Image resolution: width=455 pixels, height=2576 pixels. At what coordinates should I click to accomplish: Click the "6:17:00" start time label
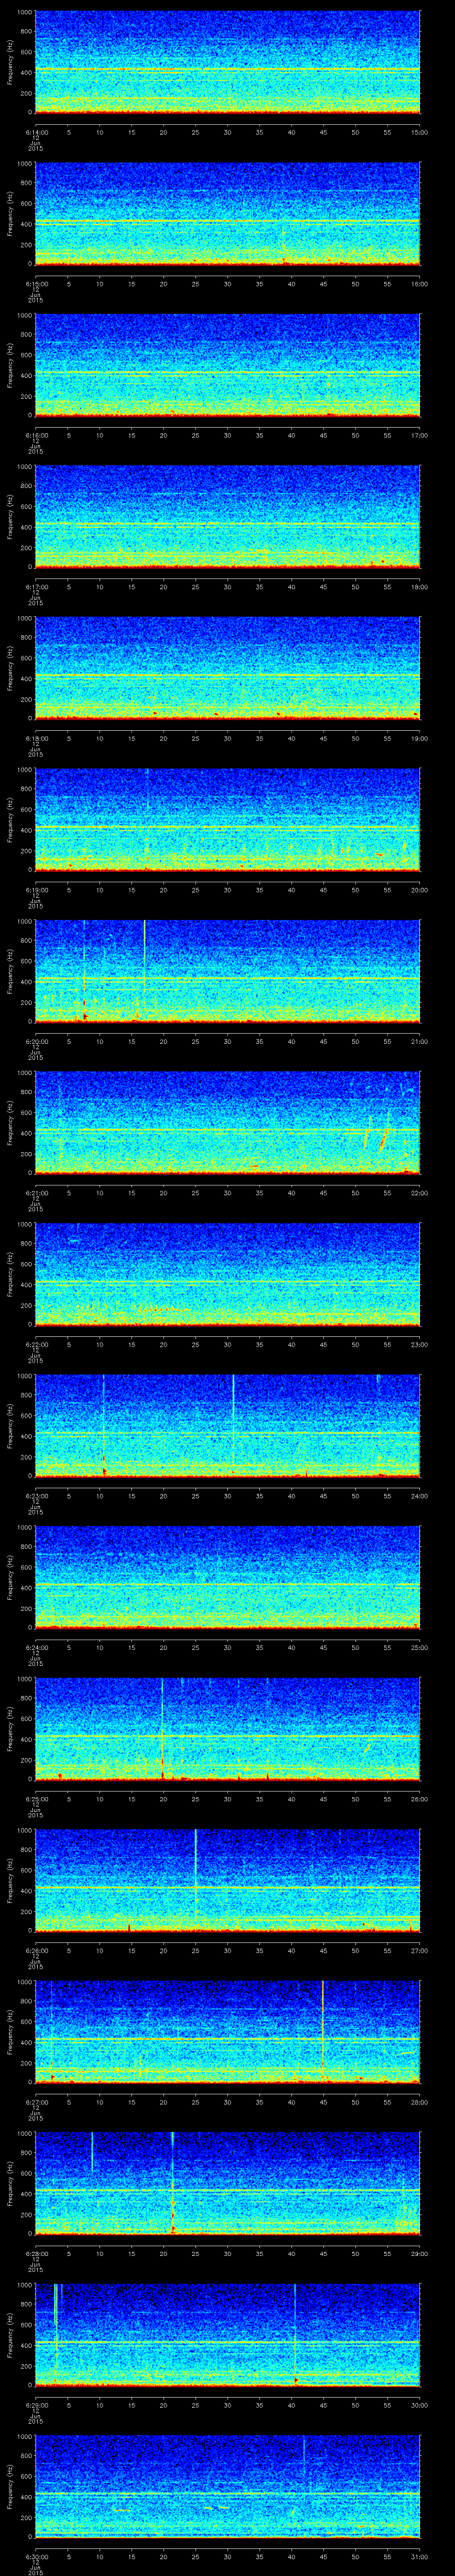pyautogui.click(x=36, y=587)
